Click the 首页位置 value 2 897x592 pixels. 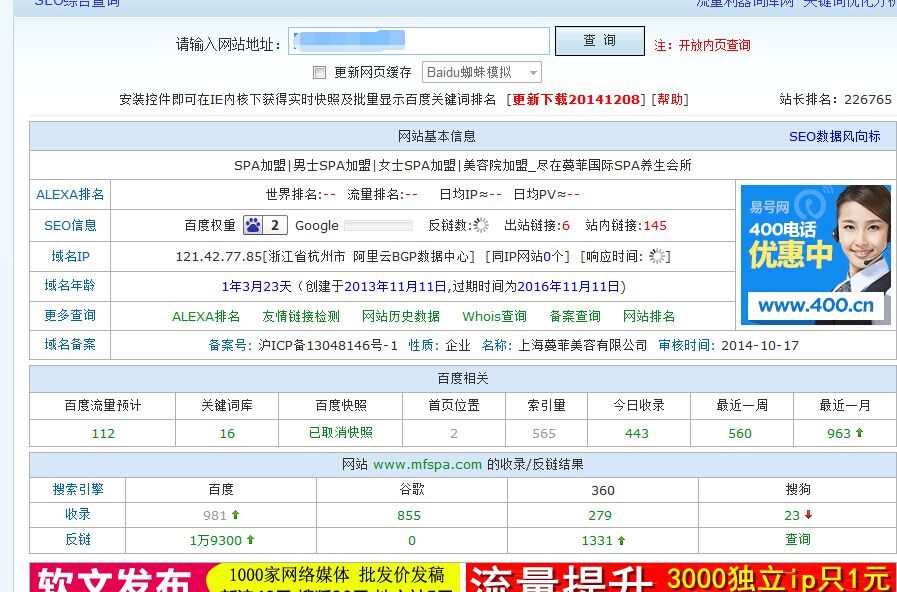tap(454, 434)
